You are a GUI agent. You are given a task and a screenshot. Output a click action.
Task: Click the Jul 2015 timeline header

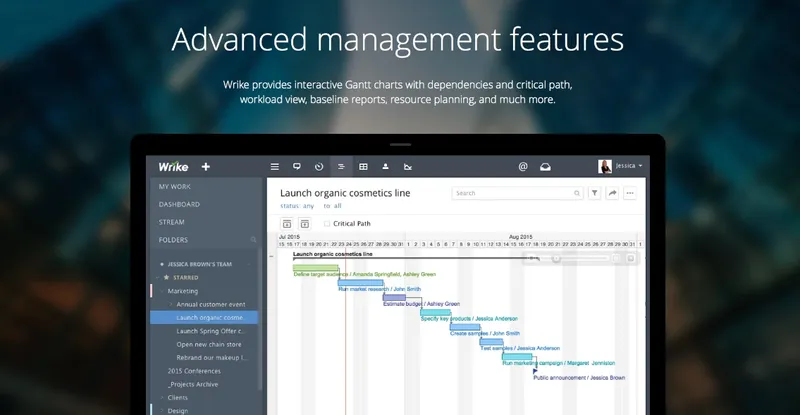coord(289,237)
